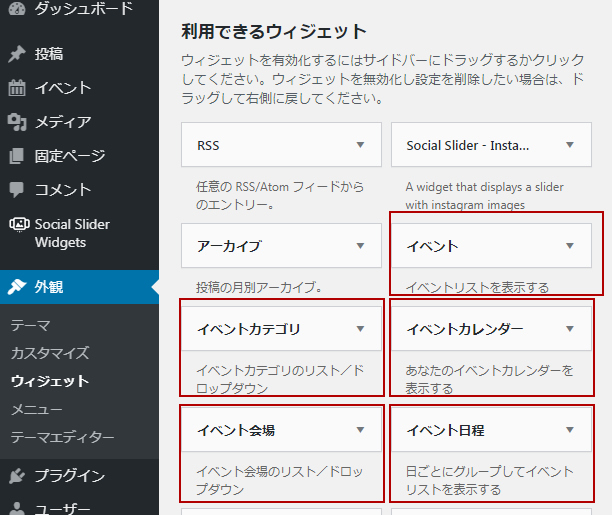Select the メニュー submenu item
Viewport: 612px width, 515px height.
pos(38,409)
